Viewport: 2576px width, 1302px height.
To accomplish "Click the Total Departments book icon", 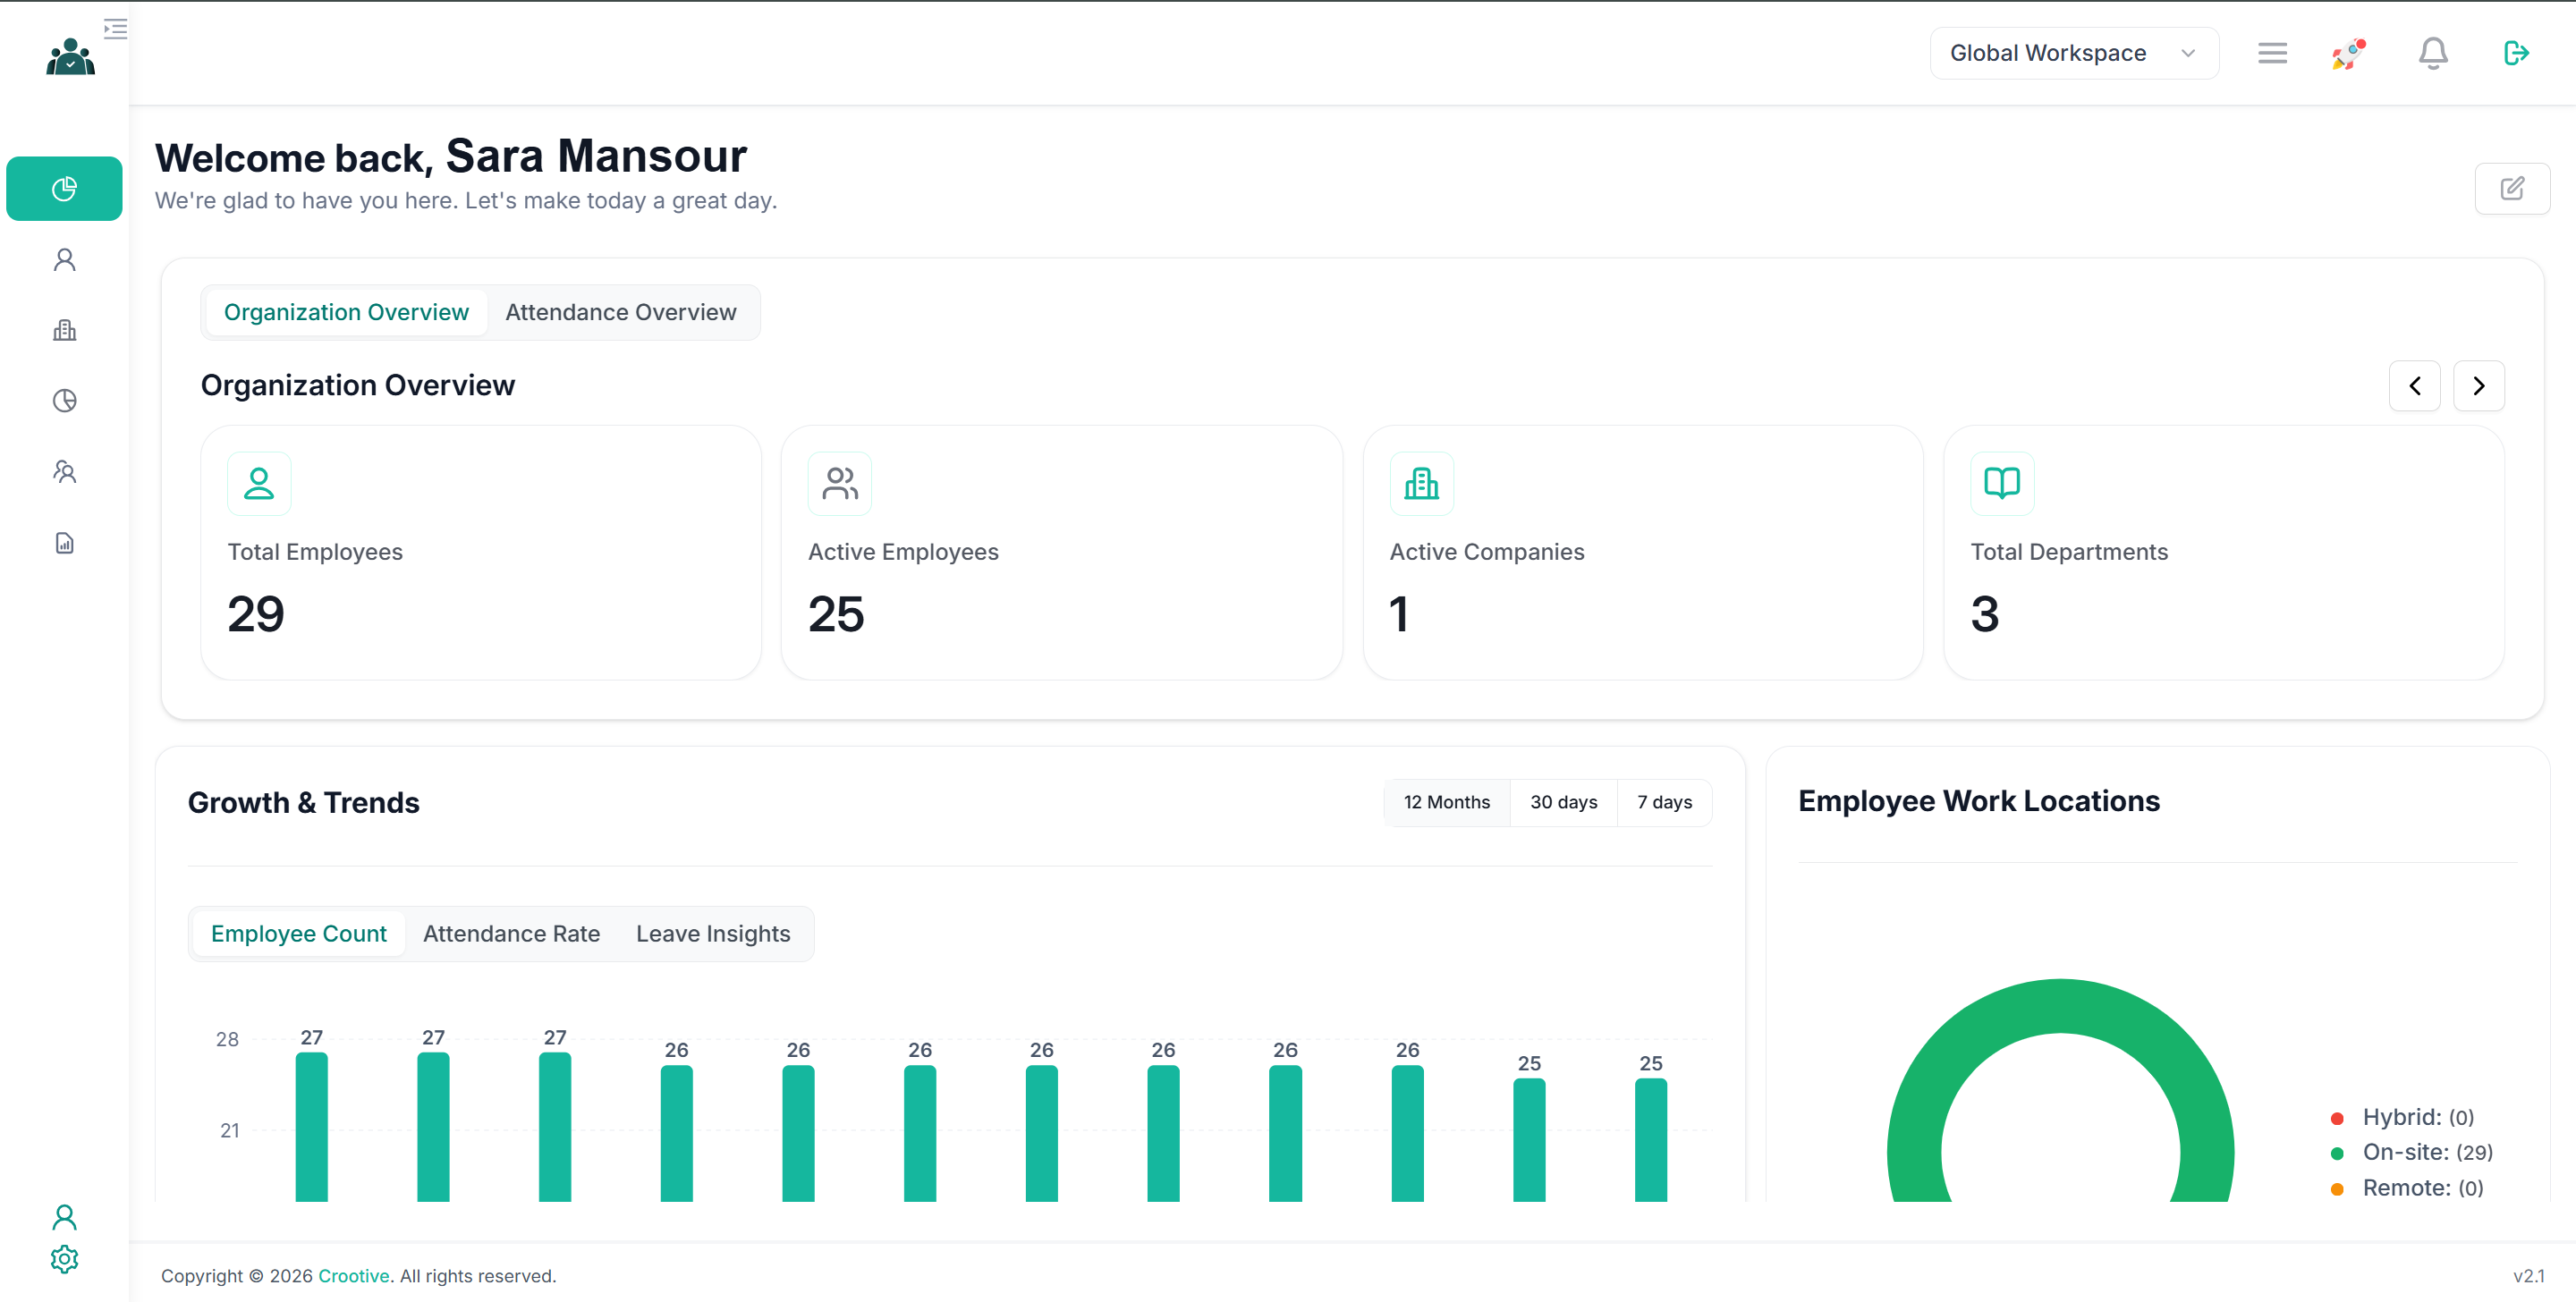I will click(x=2002, y=484).
